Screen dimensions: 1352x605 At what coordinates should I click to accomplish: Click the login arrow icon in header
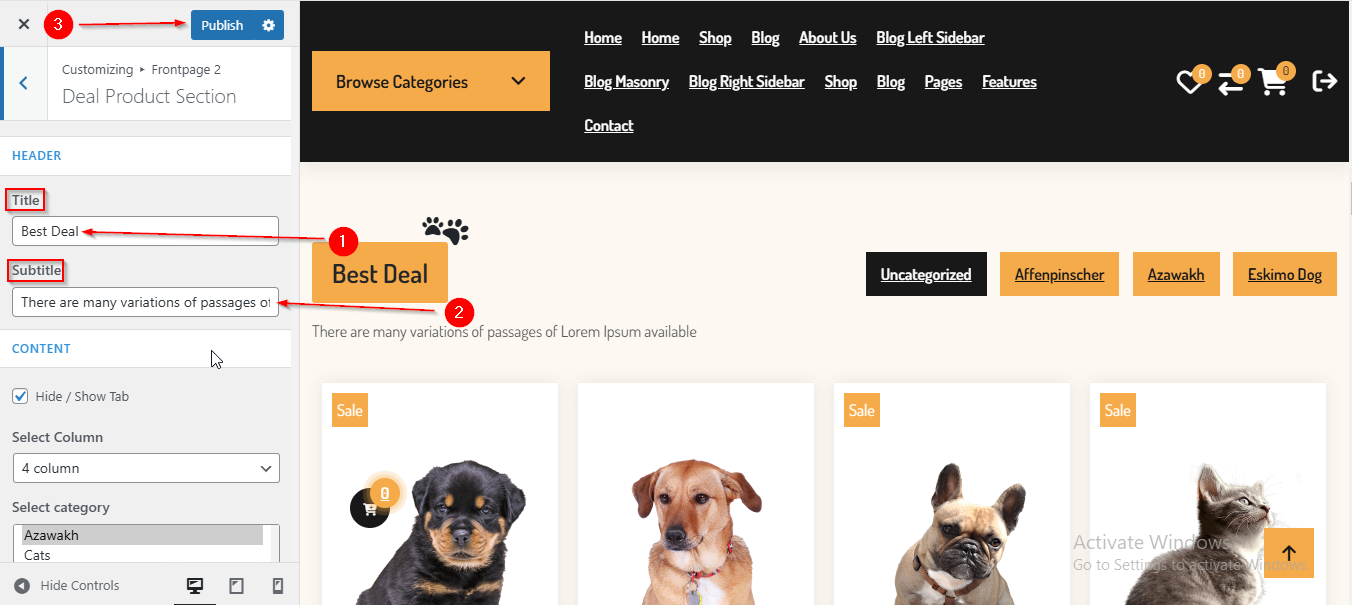coord(1324,81)
